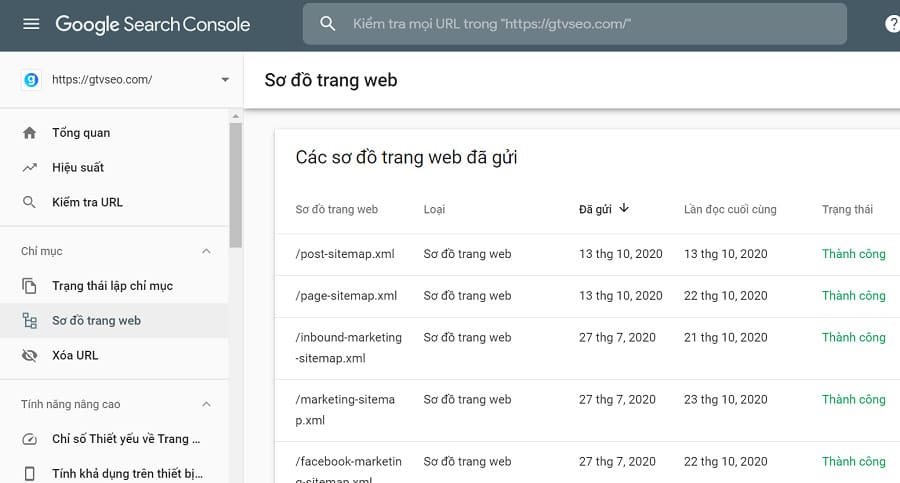Click the gtvseo.com property favicon
Image resolution: width=900 pixels, height=483 pixels.
(31, 80)
